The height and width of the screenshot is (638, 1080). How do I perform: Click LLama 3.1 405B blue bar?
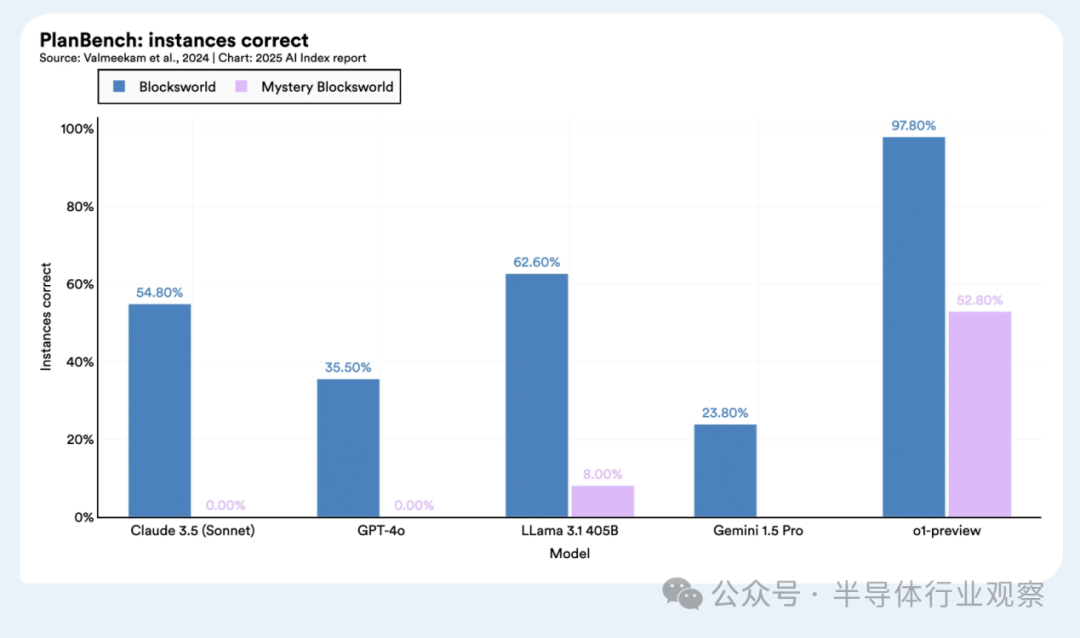[x=537, y=395]
